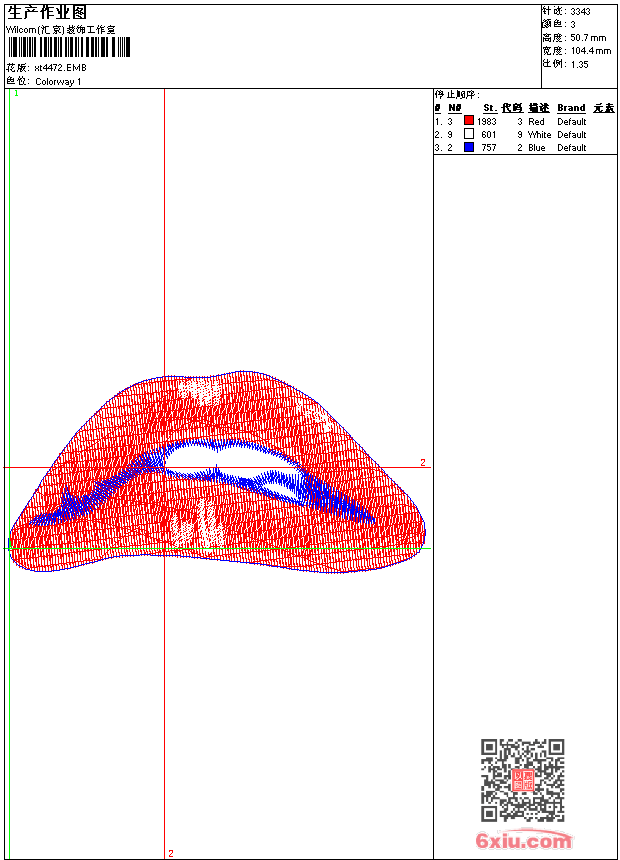The width and height of the screenshot is (620, 860).
Task: Click the marker 2 on the horizontal centerline
Action: (x=423, y=462)
